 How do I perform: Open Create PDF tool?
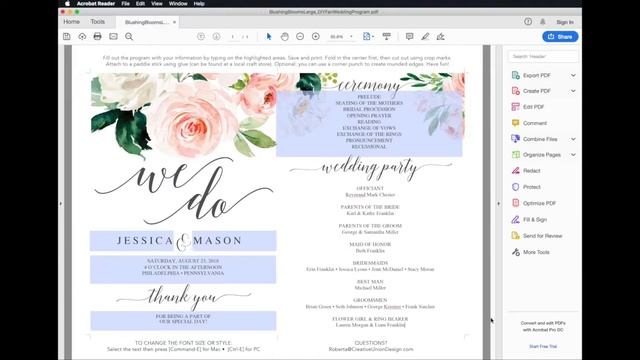(x=537, y=91)
